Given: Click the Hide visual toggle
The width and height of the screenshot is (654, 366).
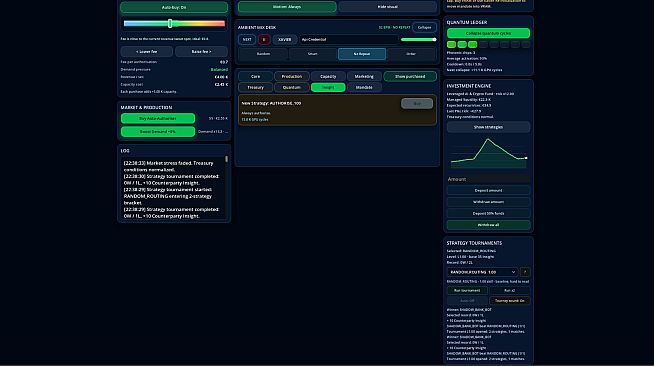Looking at the screenshot, I should point(387,7).
